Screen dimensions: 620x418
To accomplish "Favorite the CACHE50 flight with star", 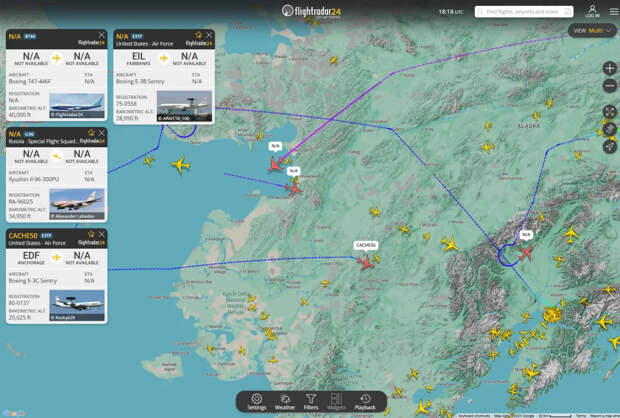I will pyautogui.click(x=91, y=235).
